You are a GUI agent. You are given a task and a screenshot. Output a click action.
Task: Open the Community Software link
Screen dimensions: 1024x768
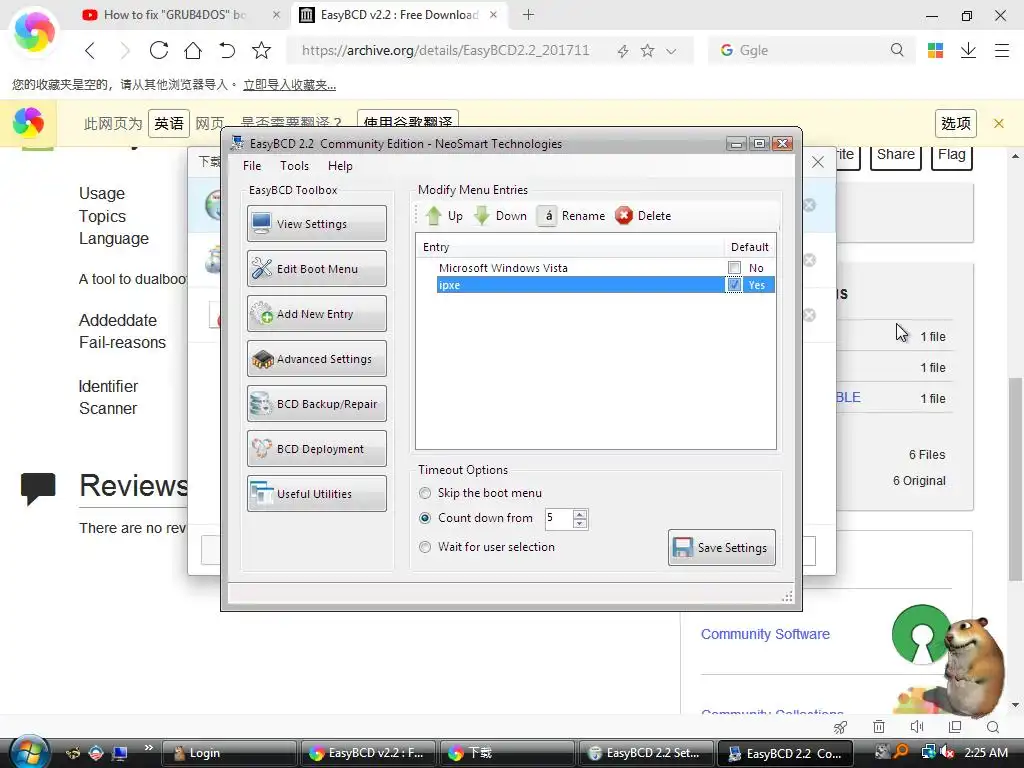(x=765, y=634)
